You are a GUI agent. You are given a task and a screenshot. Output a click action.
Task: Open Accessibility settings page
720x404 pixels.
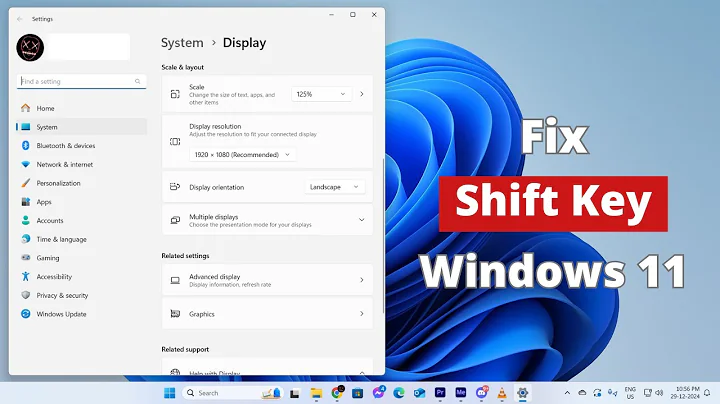81,277
